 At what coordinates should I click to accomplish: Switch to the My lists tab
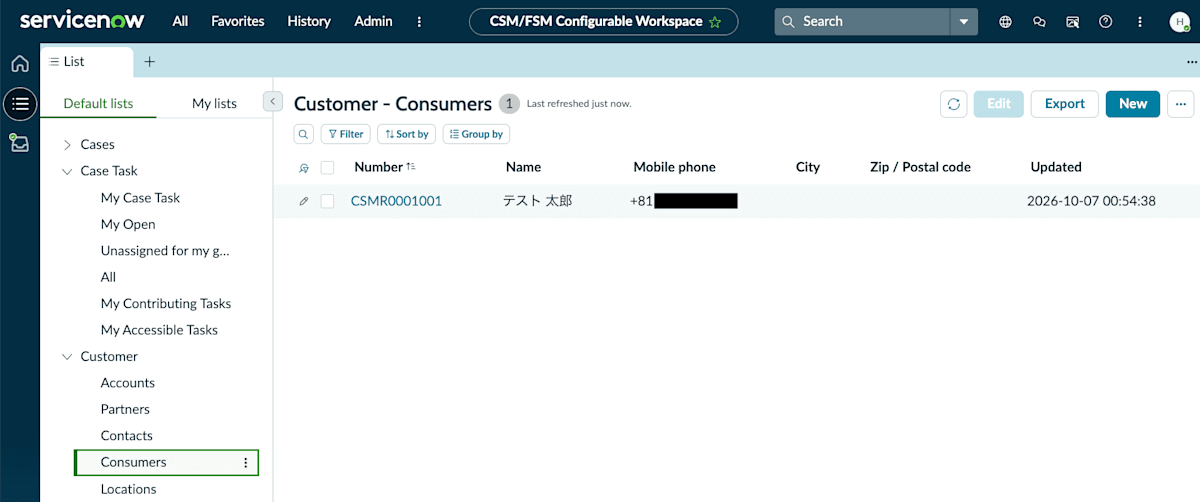214,103
